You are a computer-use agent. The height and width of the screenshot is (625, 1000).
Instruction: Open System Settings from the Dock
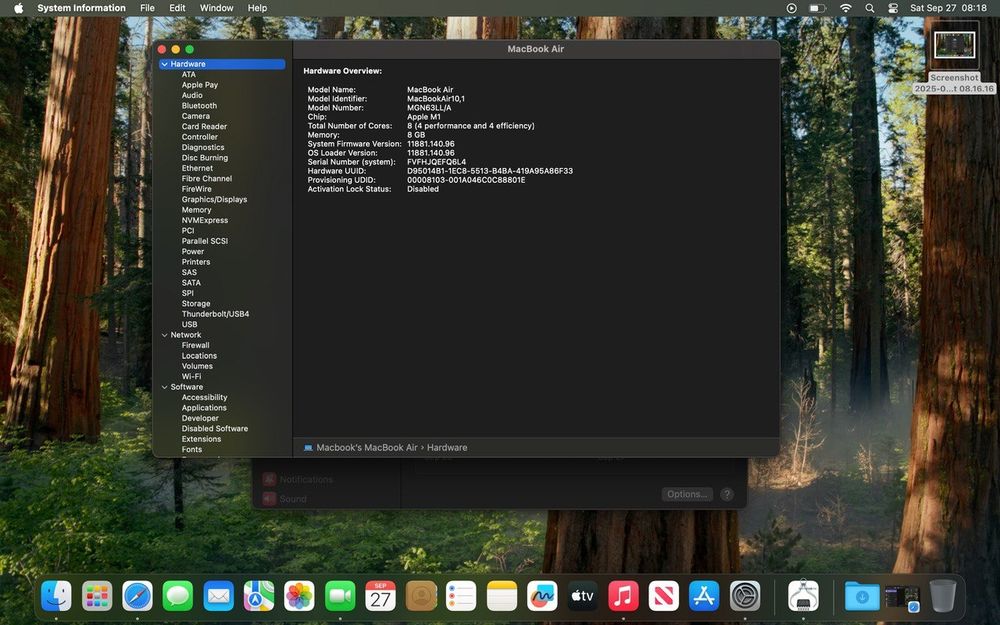click(745, 596)
